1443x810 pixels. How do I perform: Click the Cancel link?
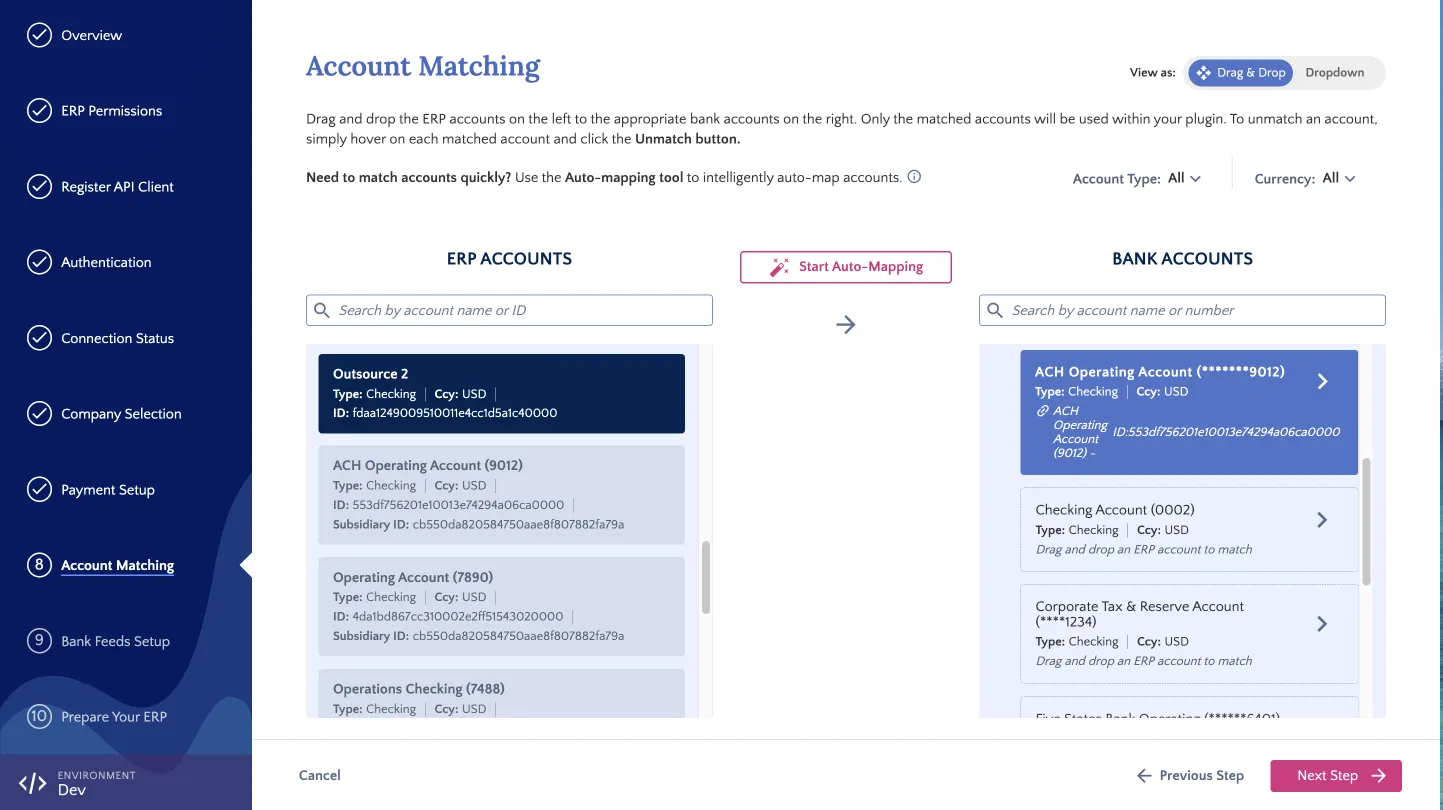320,775
